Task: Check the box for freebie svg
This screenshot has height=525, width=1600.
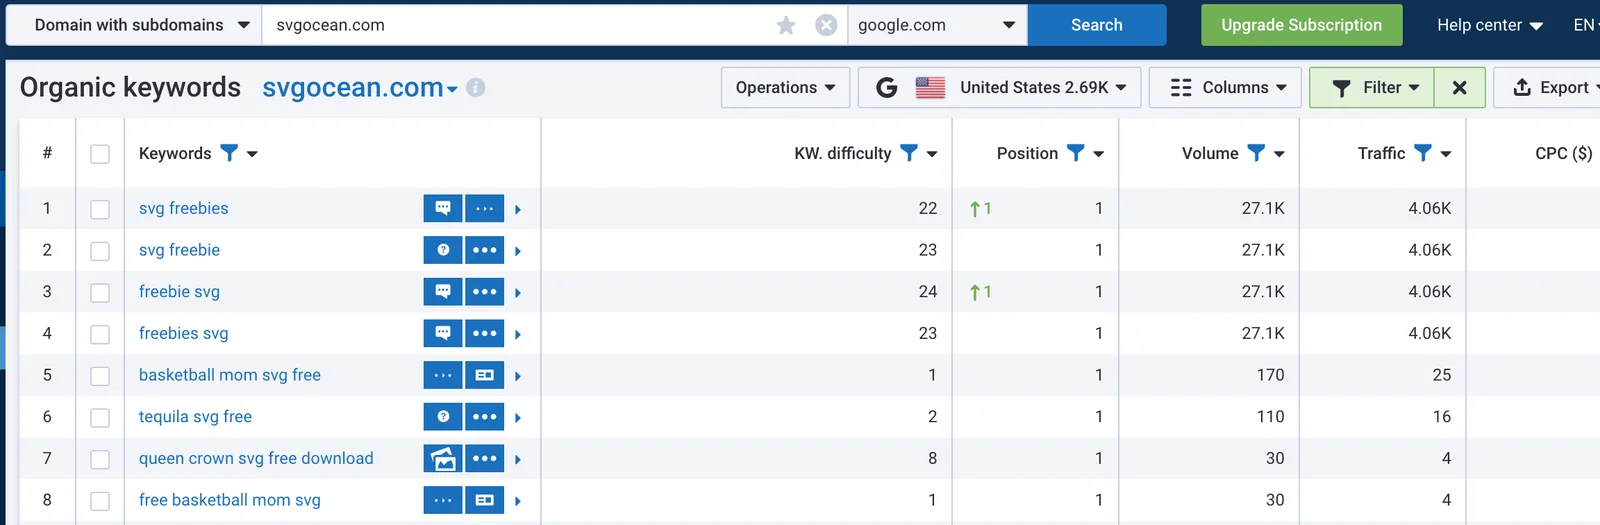Action: pos(100,293)
